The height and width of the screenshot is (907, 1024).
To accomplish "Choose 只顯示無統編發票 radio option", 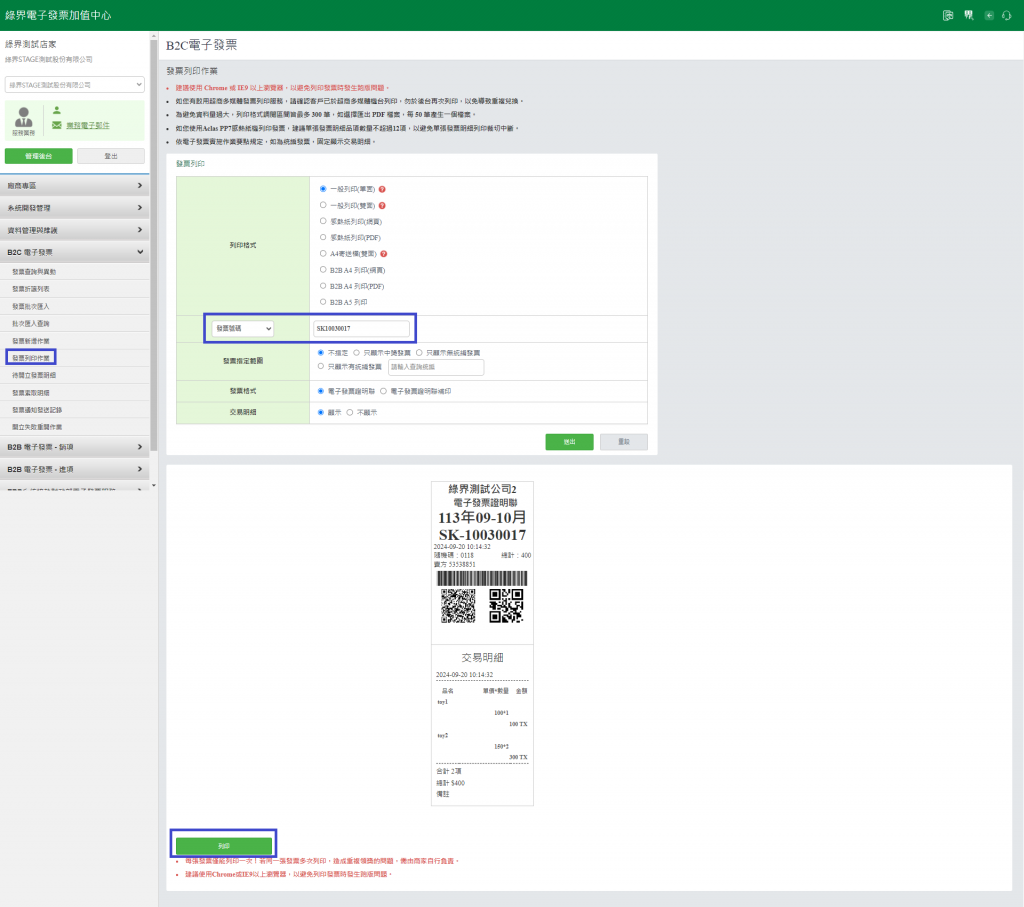I will 419,353.
